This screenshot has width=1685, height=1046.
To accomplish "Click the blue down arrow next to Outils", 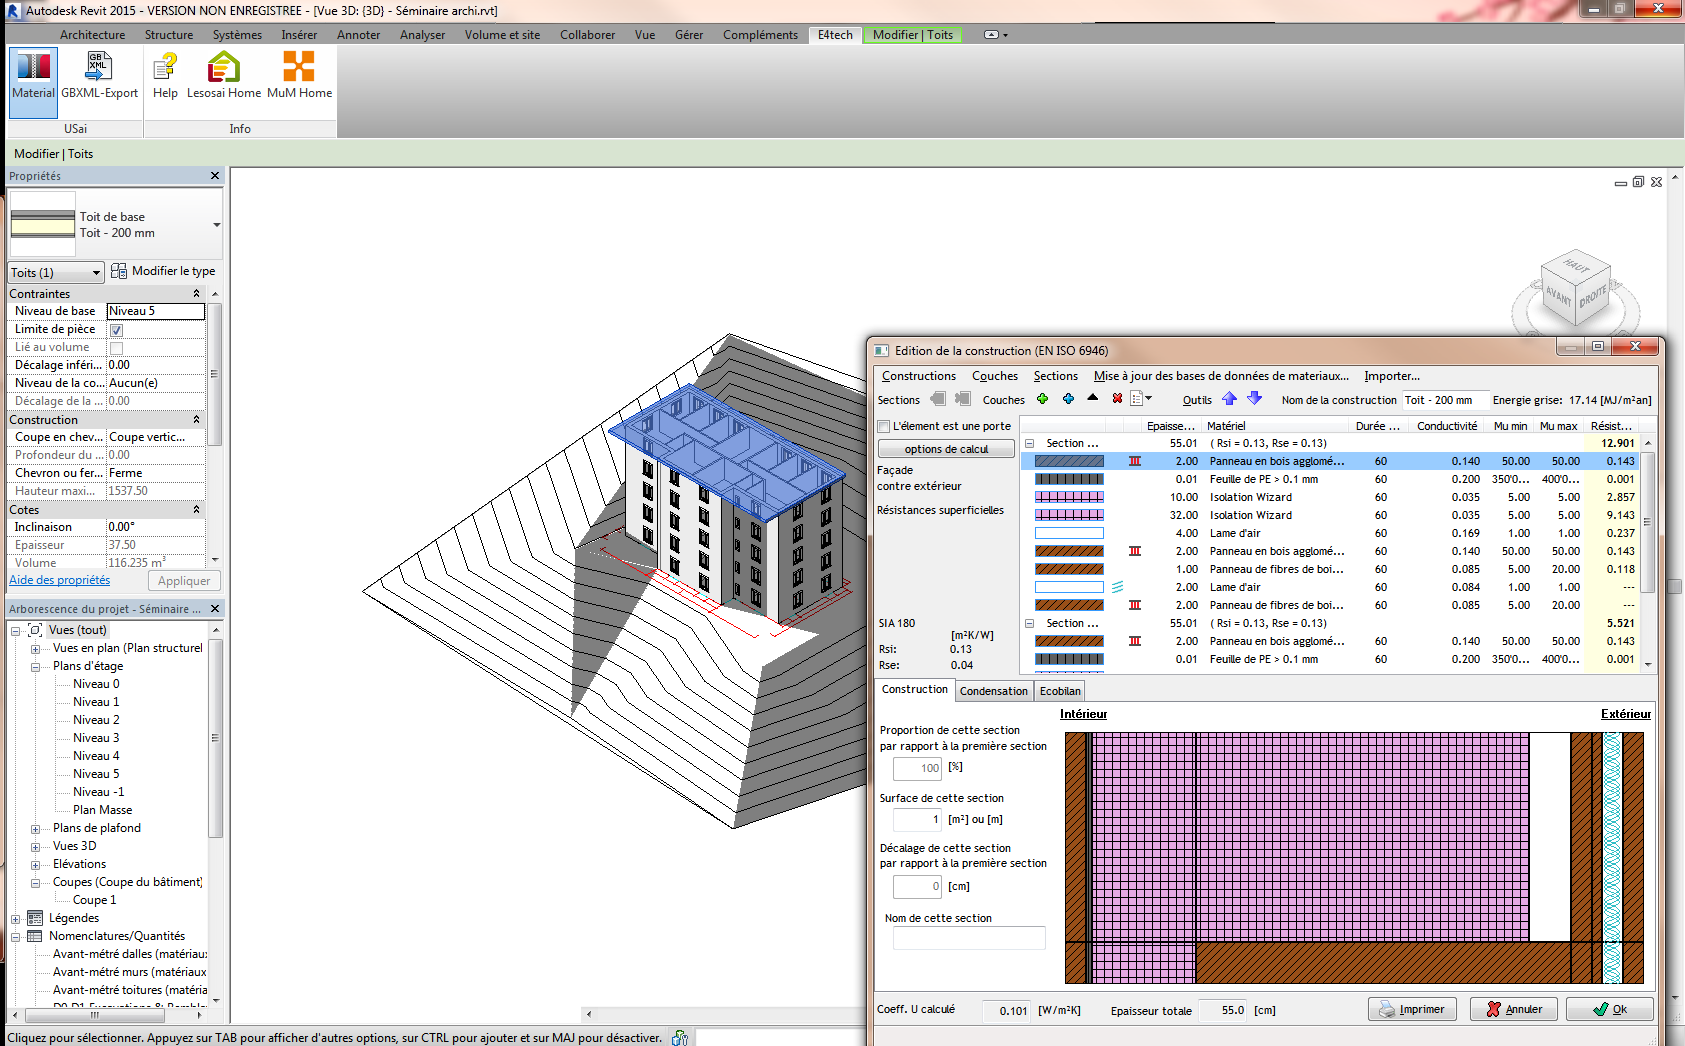I will click(x=1254, y=399).
